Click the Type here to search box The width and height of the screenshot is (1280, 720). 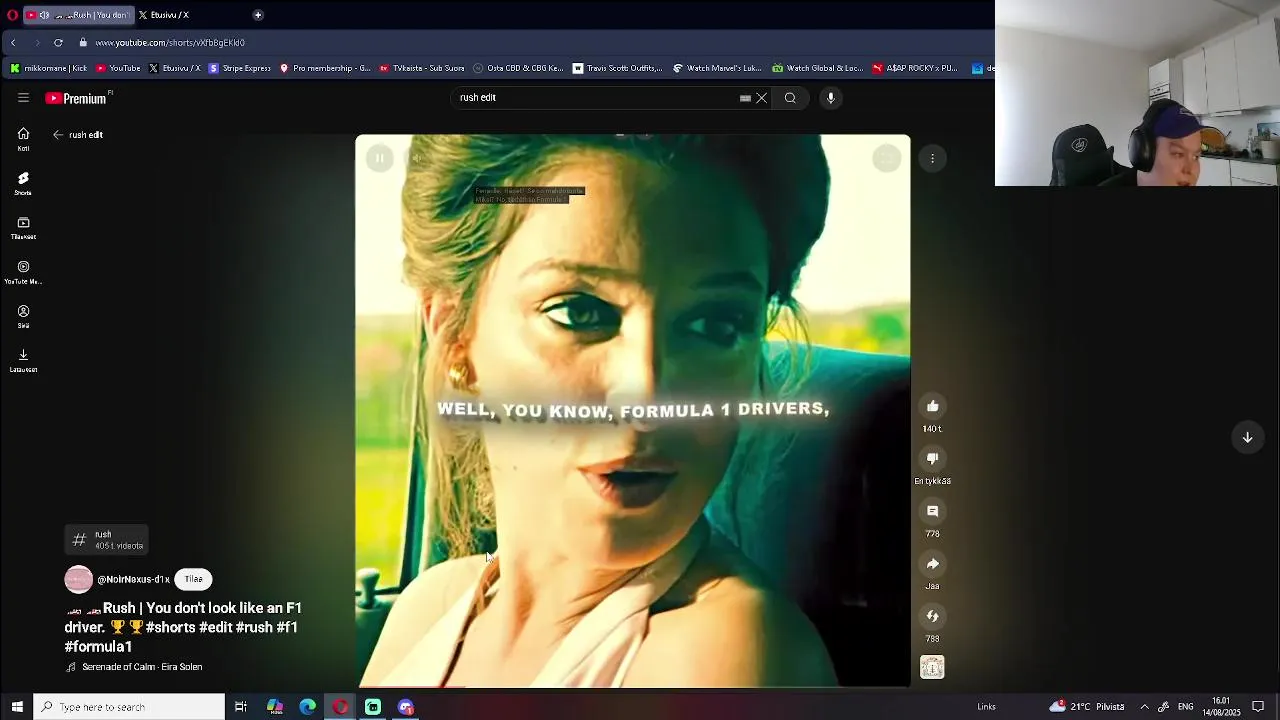130,707
